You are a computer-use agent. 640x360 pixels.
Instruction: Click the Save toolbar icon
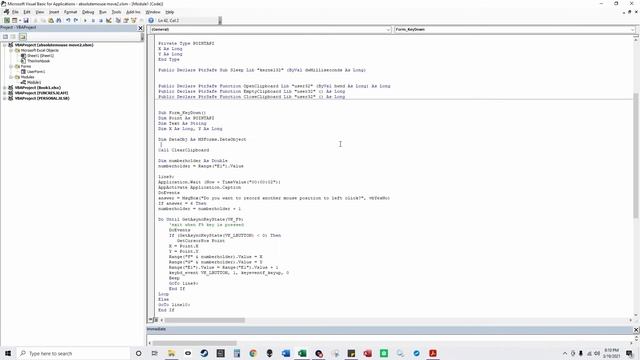26,20
